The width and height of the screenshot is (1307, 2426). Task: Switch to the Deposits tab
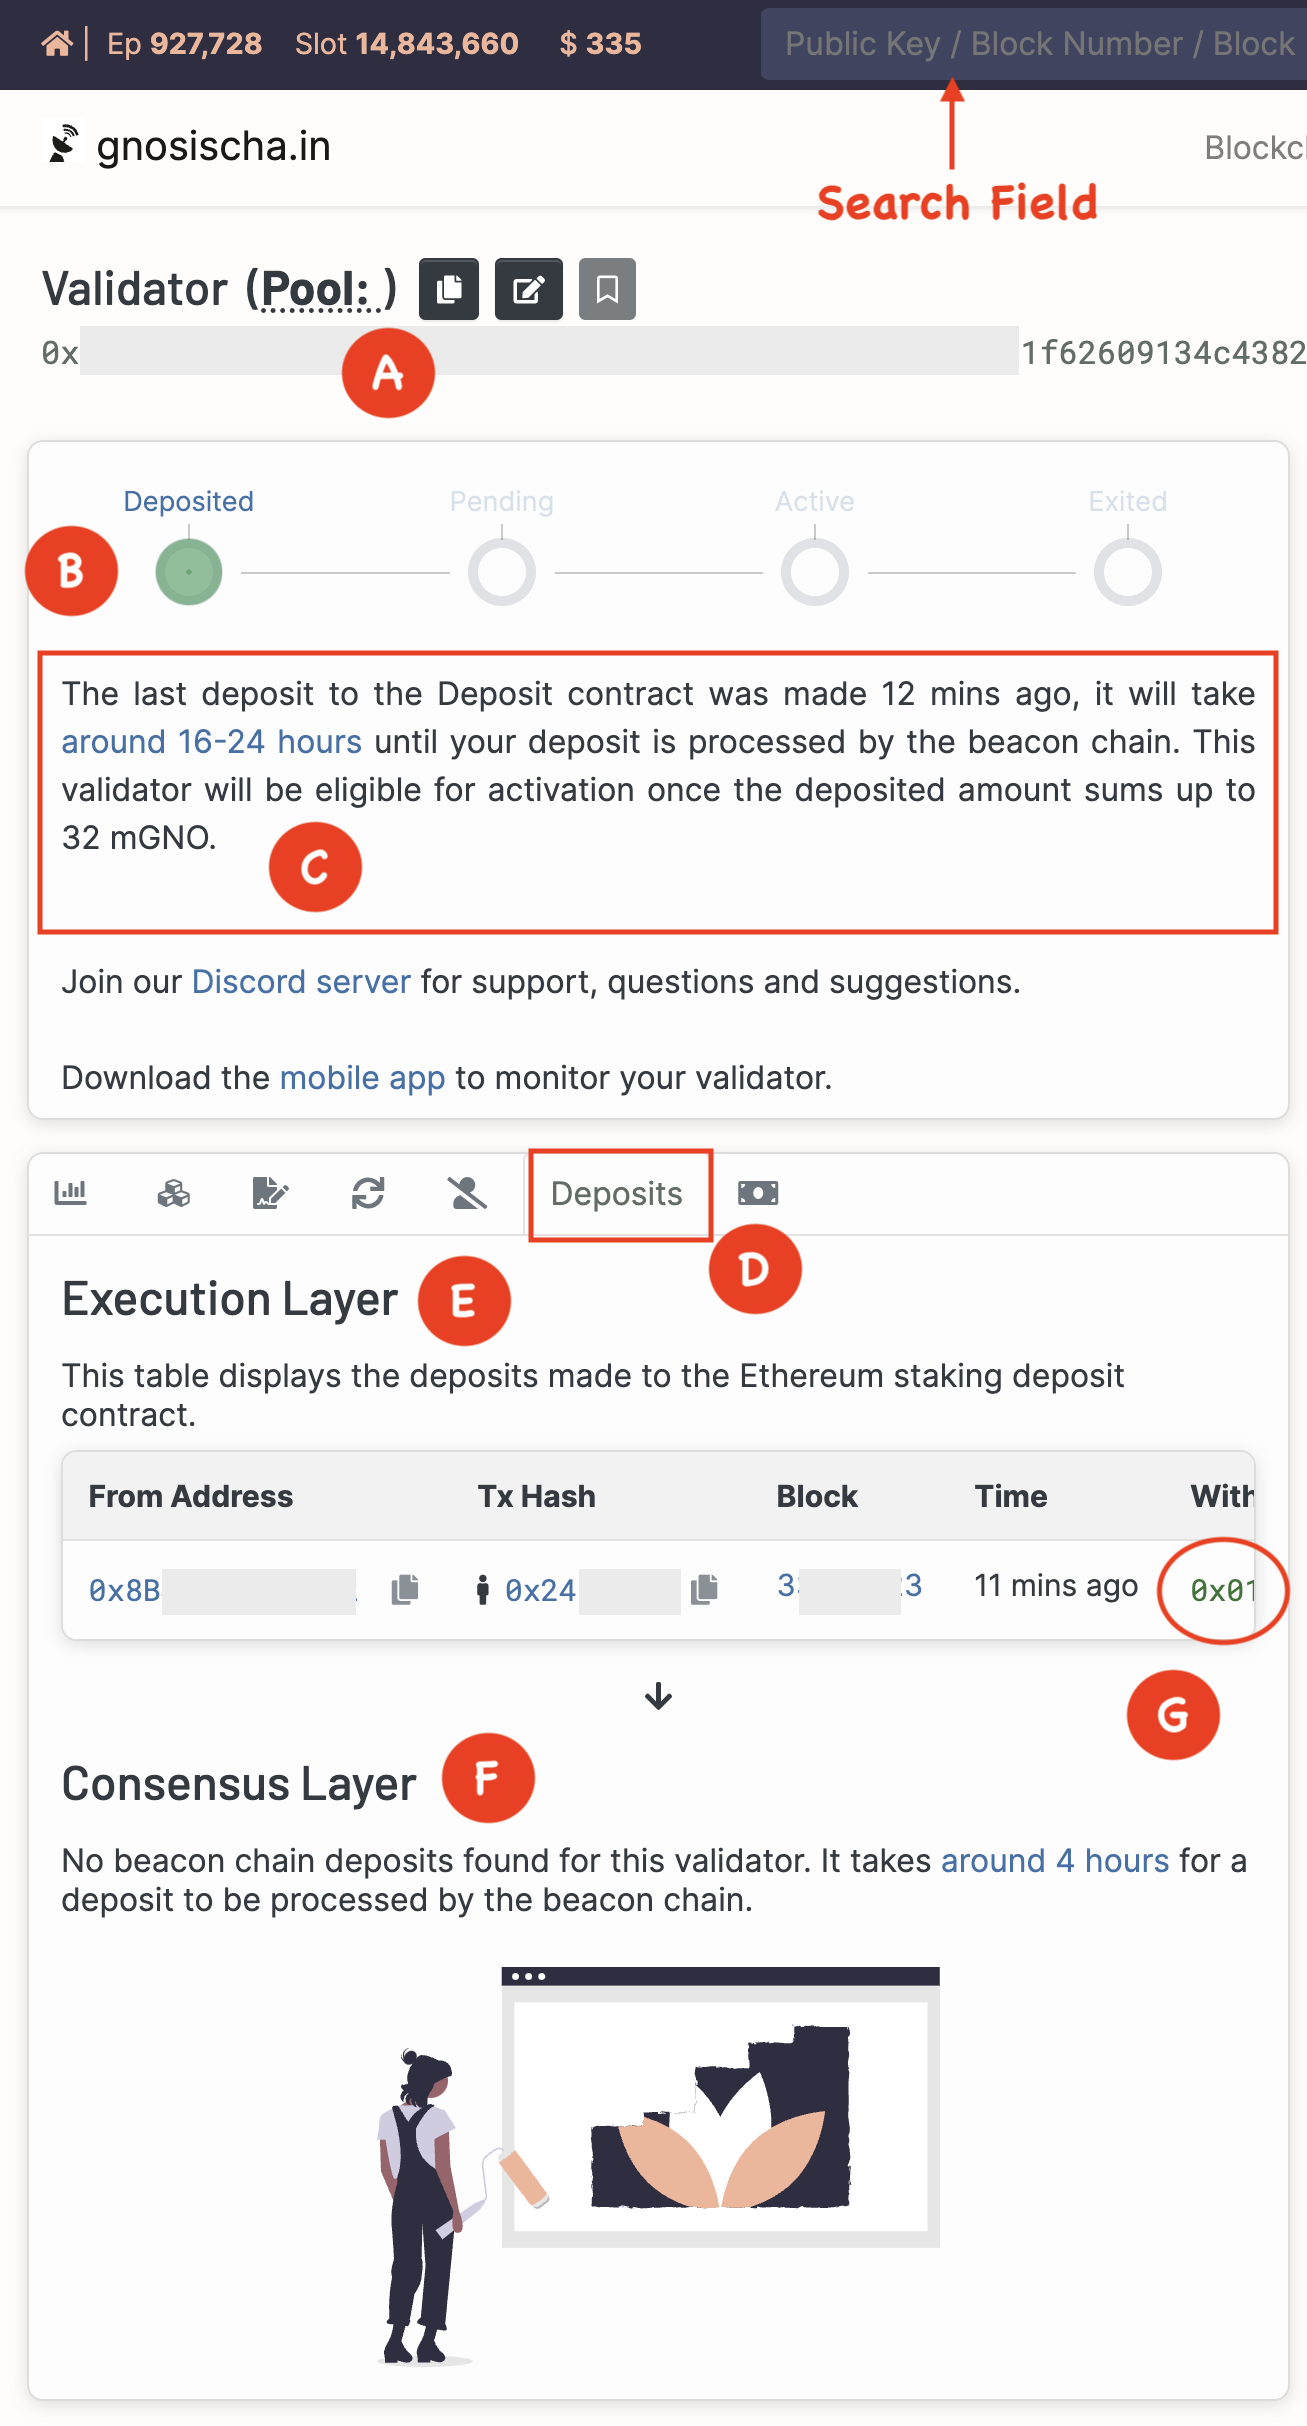click(617, 1194)
